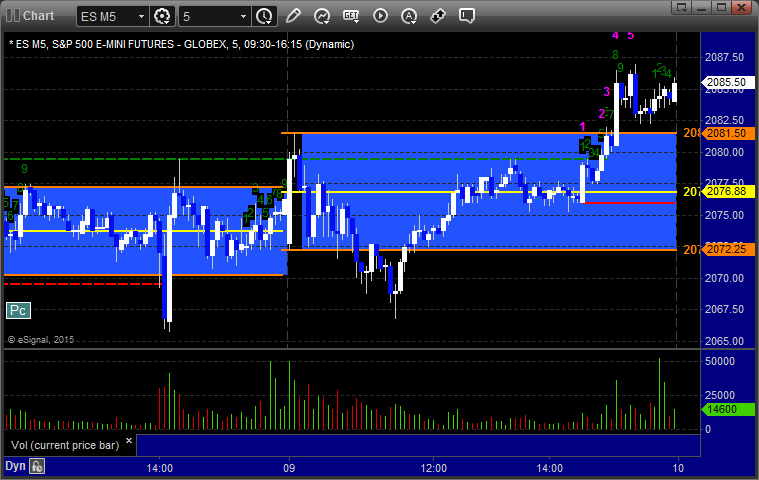Close the Vol (current price bar) tab

[129, 440]
